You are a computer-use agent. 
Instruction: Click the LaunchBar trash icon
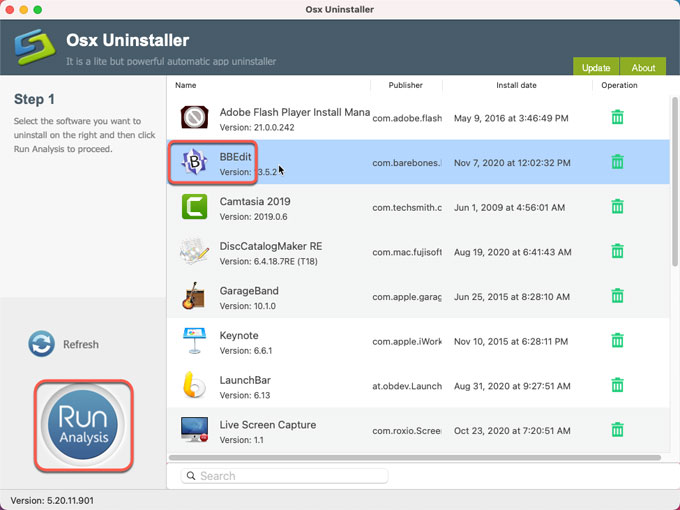[617, 385]
